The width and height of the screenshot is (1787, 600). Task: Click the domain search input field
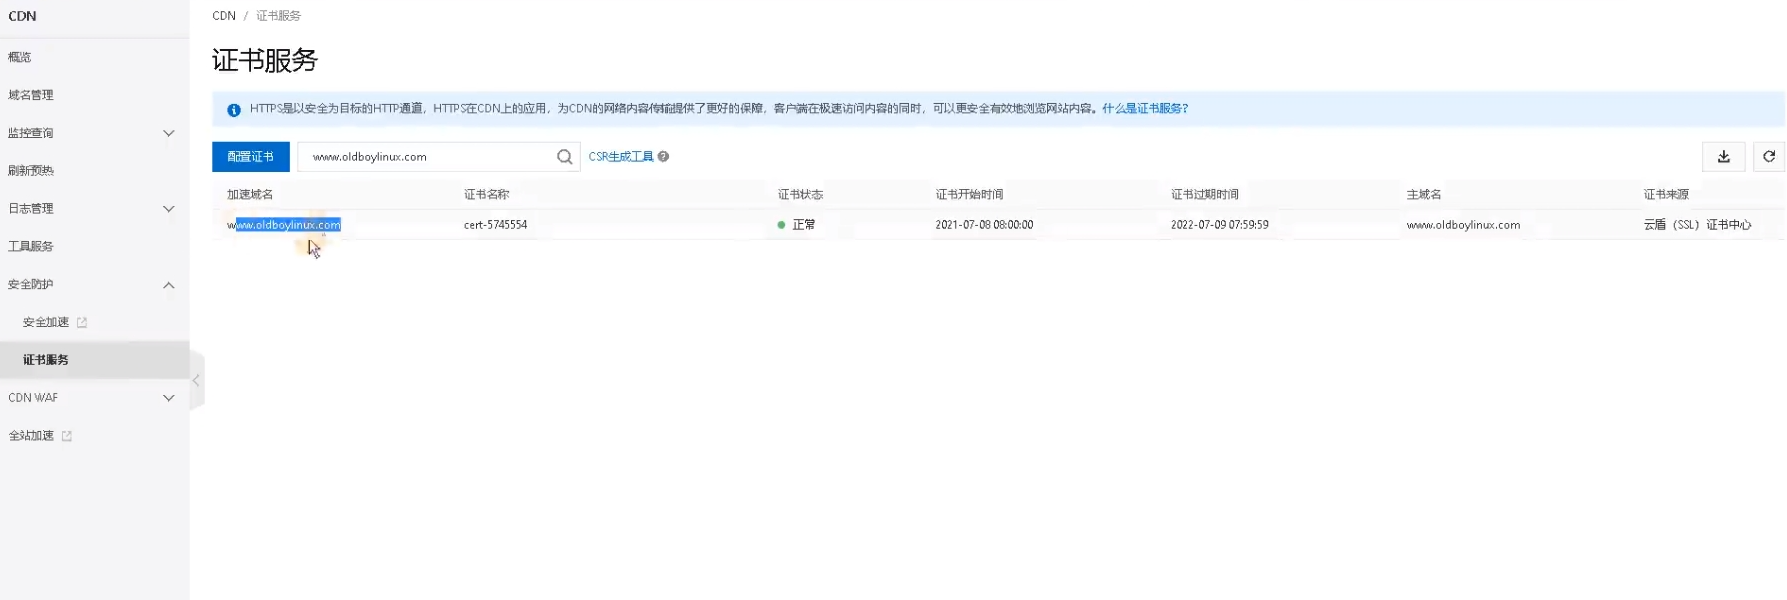[x=425, y=157]
